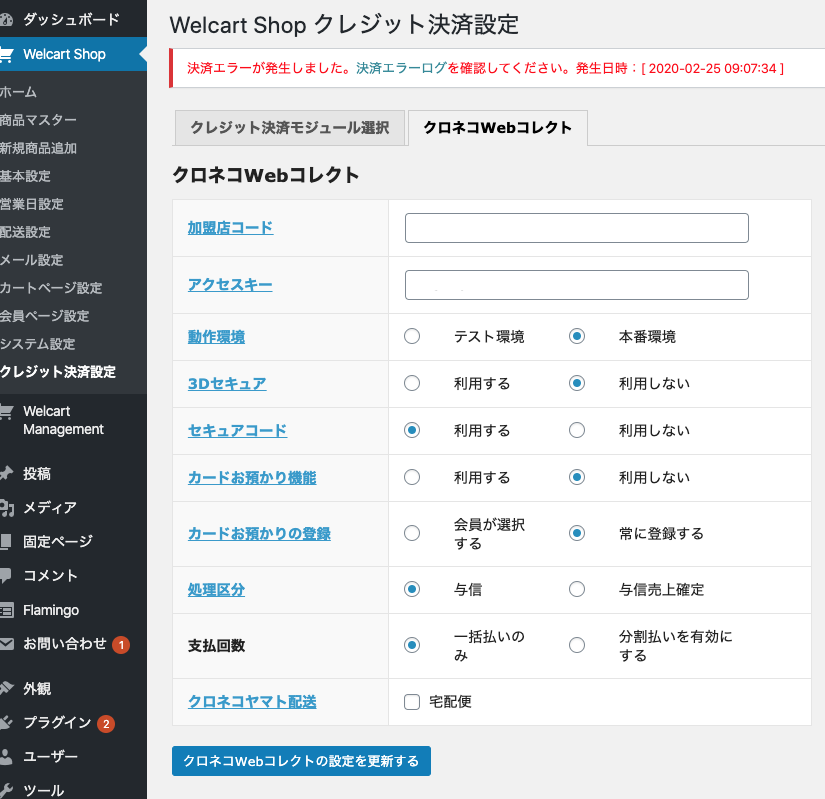Click the pushpin icon for 投稿

6,473
